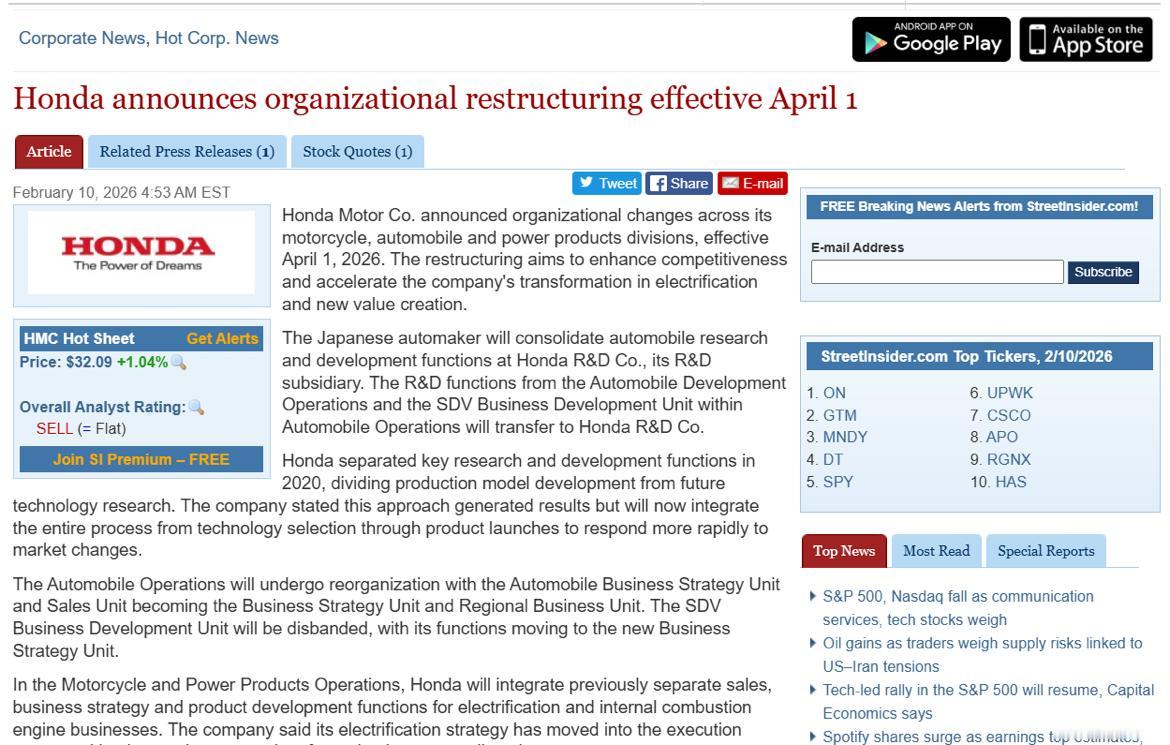
Task: Open UPWK ticker link
Action: [1010, 393]
